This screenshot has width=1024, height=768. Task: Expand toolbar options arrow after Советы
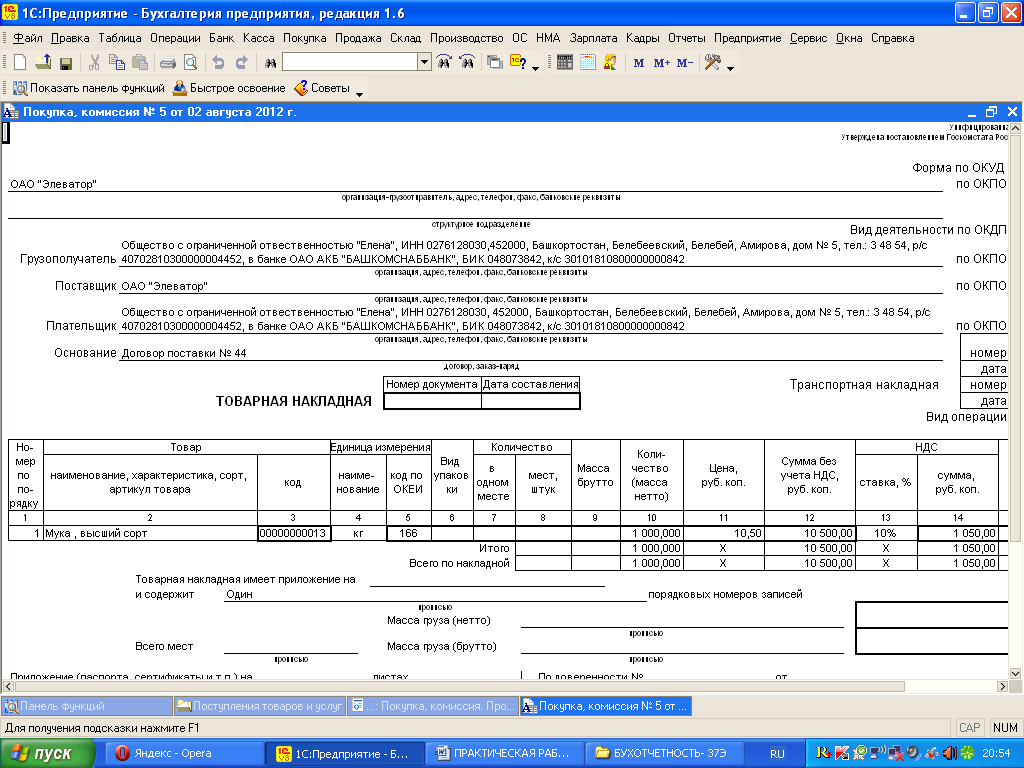[359, 93]
